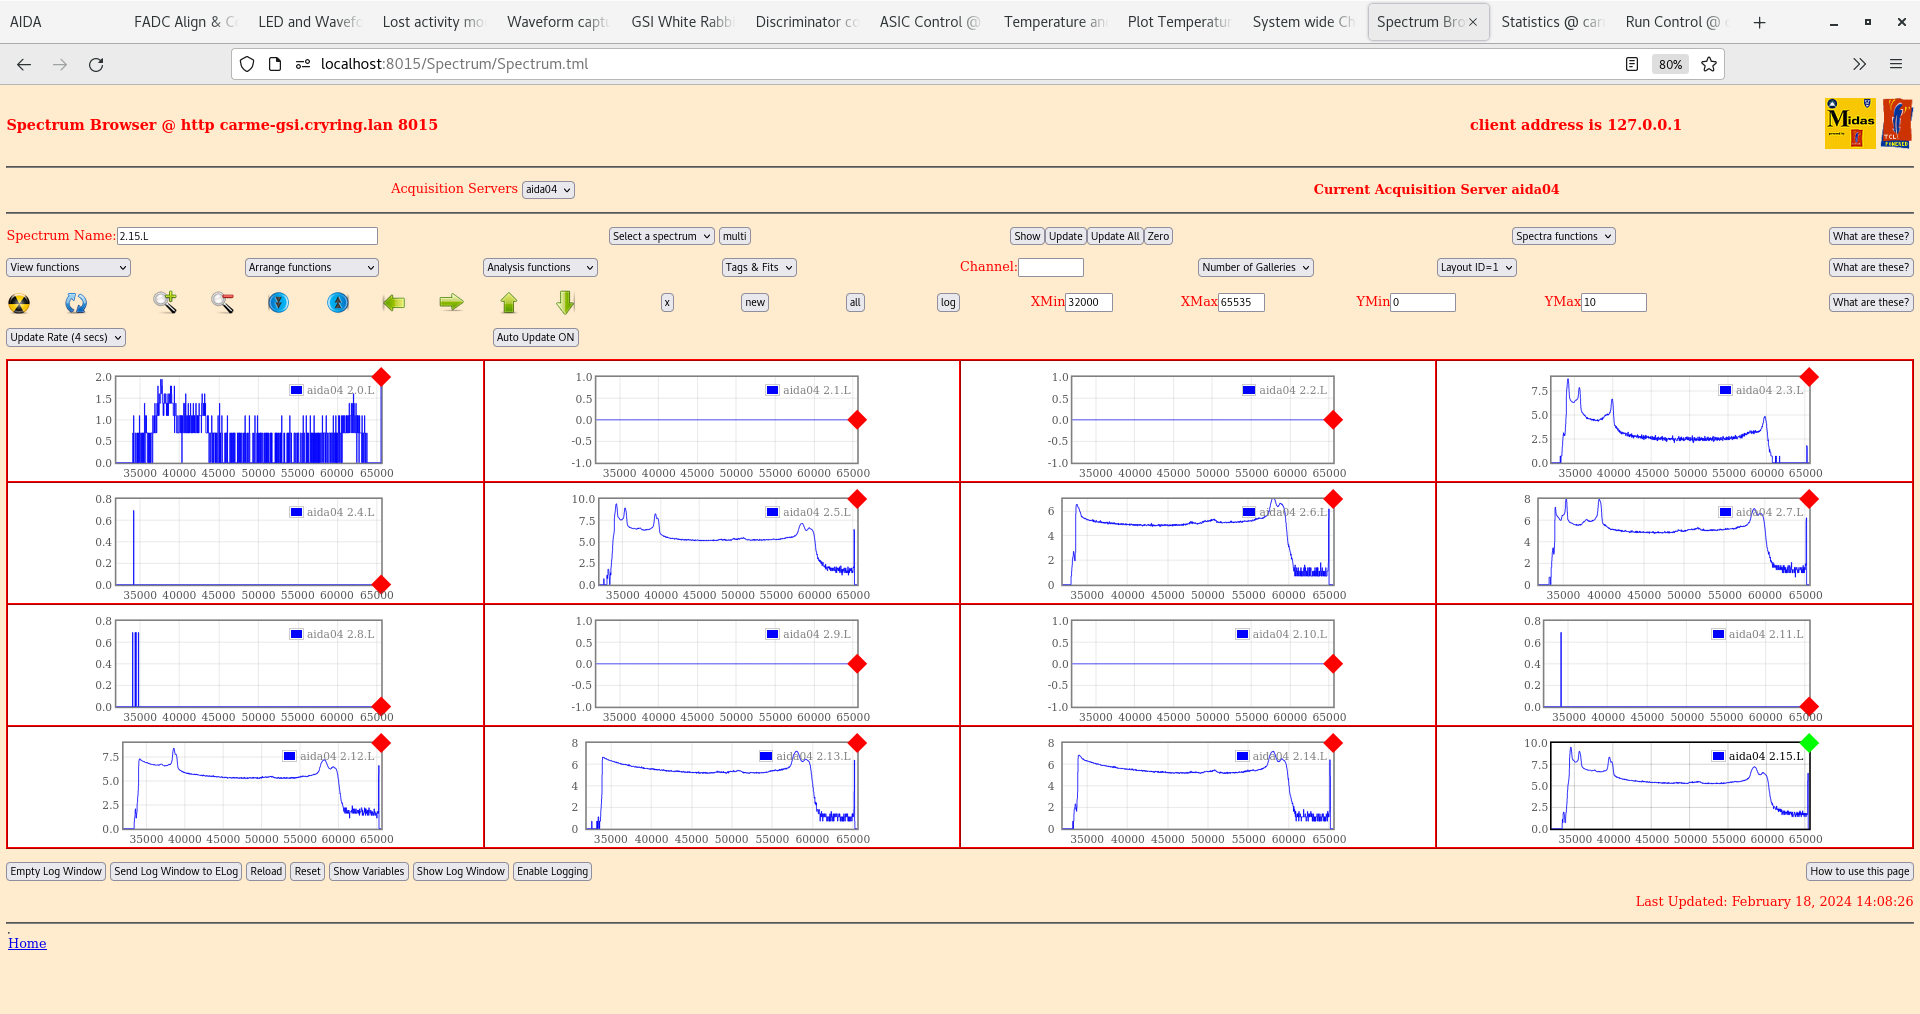
Task: Click the blue circle down-arrows icon
Action: click(x=278, y=302)
